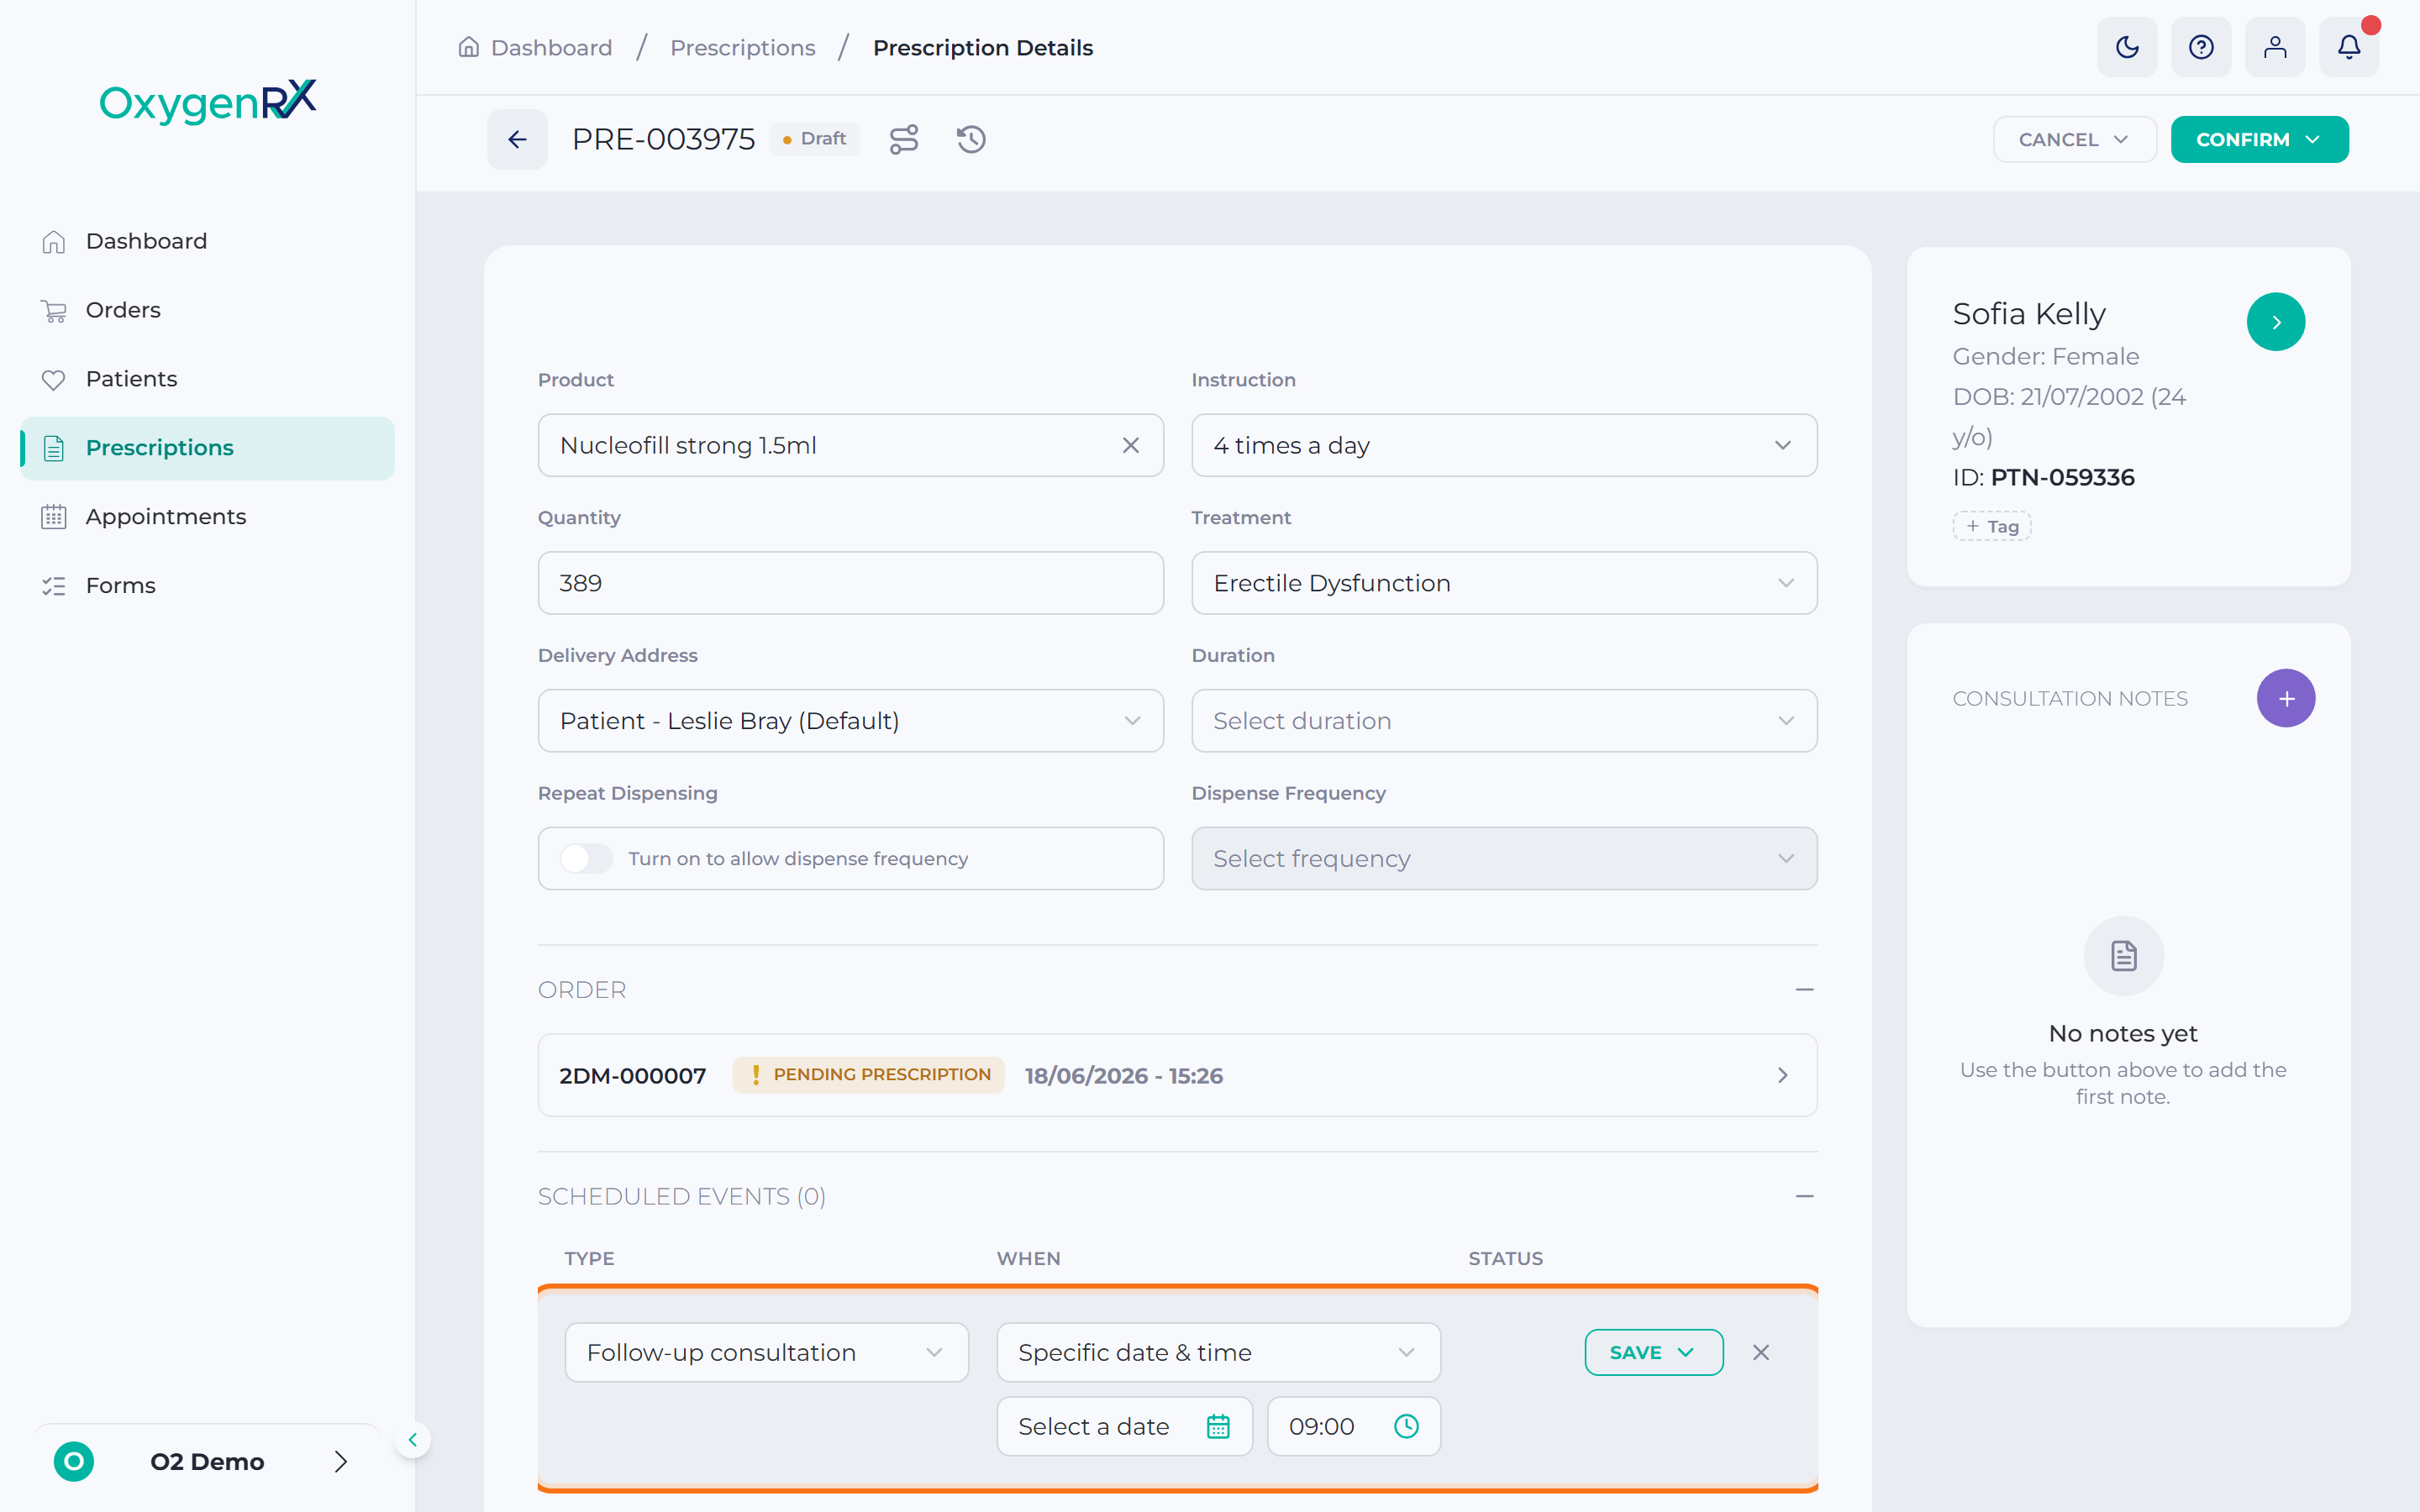This screenshot has height=1512, width=2420.
Task: Remove the scheduled event row
Action: point(1761,1352)
